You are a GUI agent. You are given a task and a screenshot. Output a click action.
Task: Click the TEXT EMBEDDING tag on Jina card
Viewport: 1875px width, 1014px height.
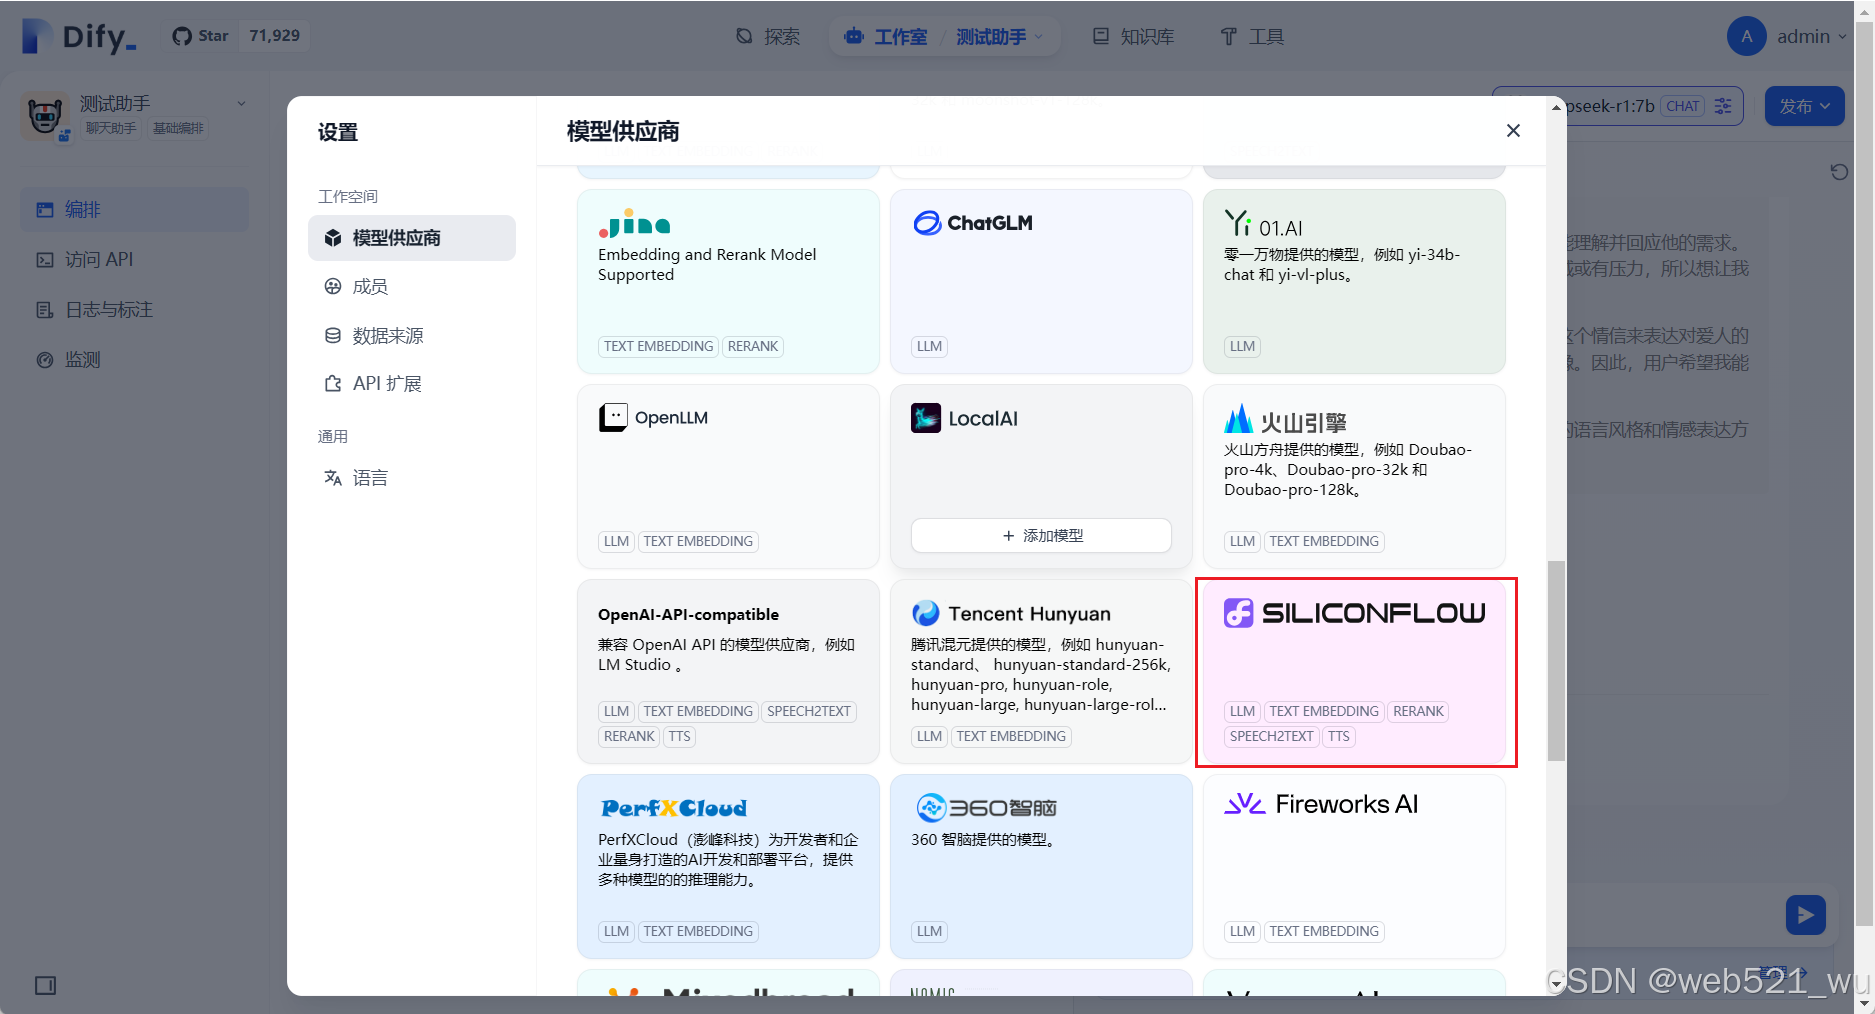pos(658,346)
